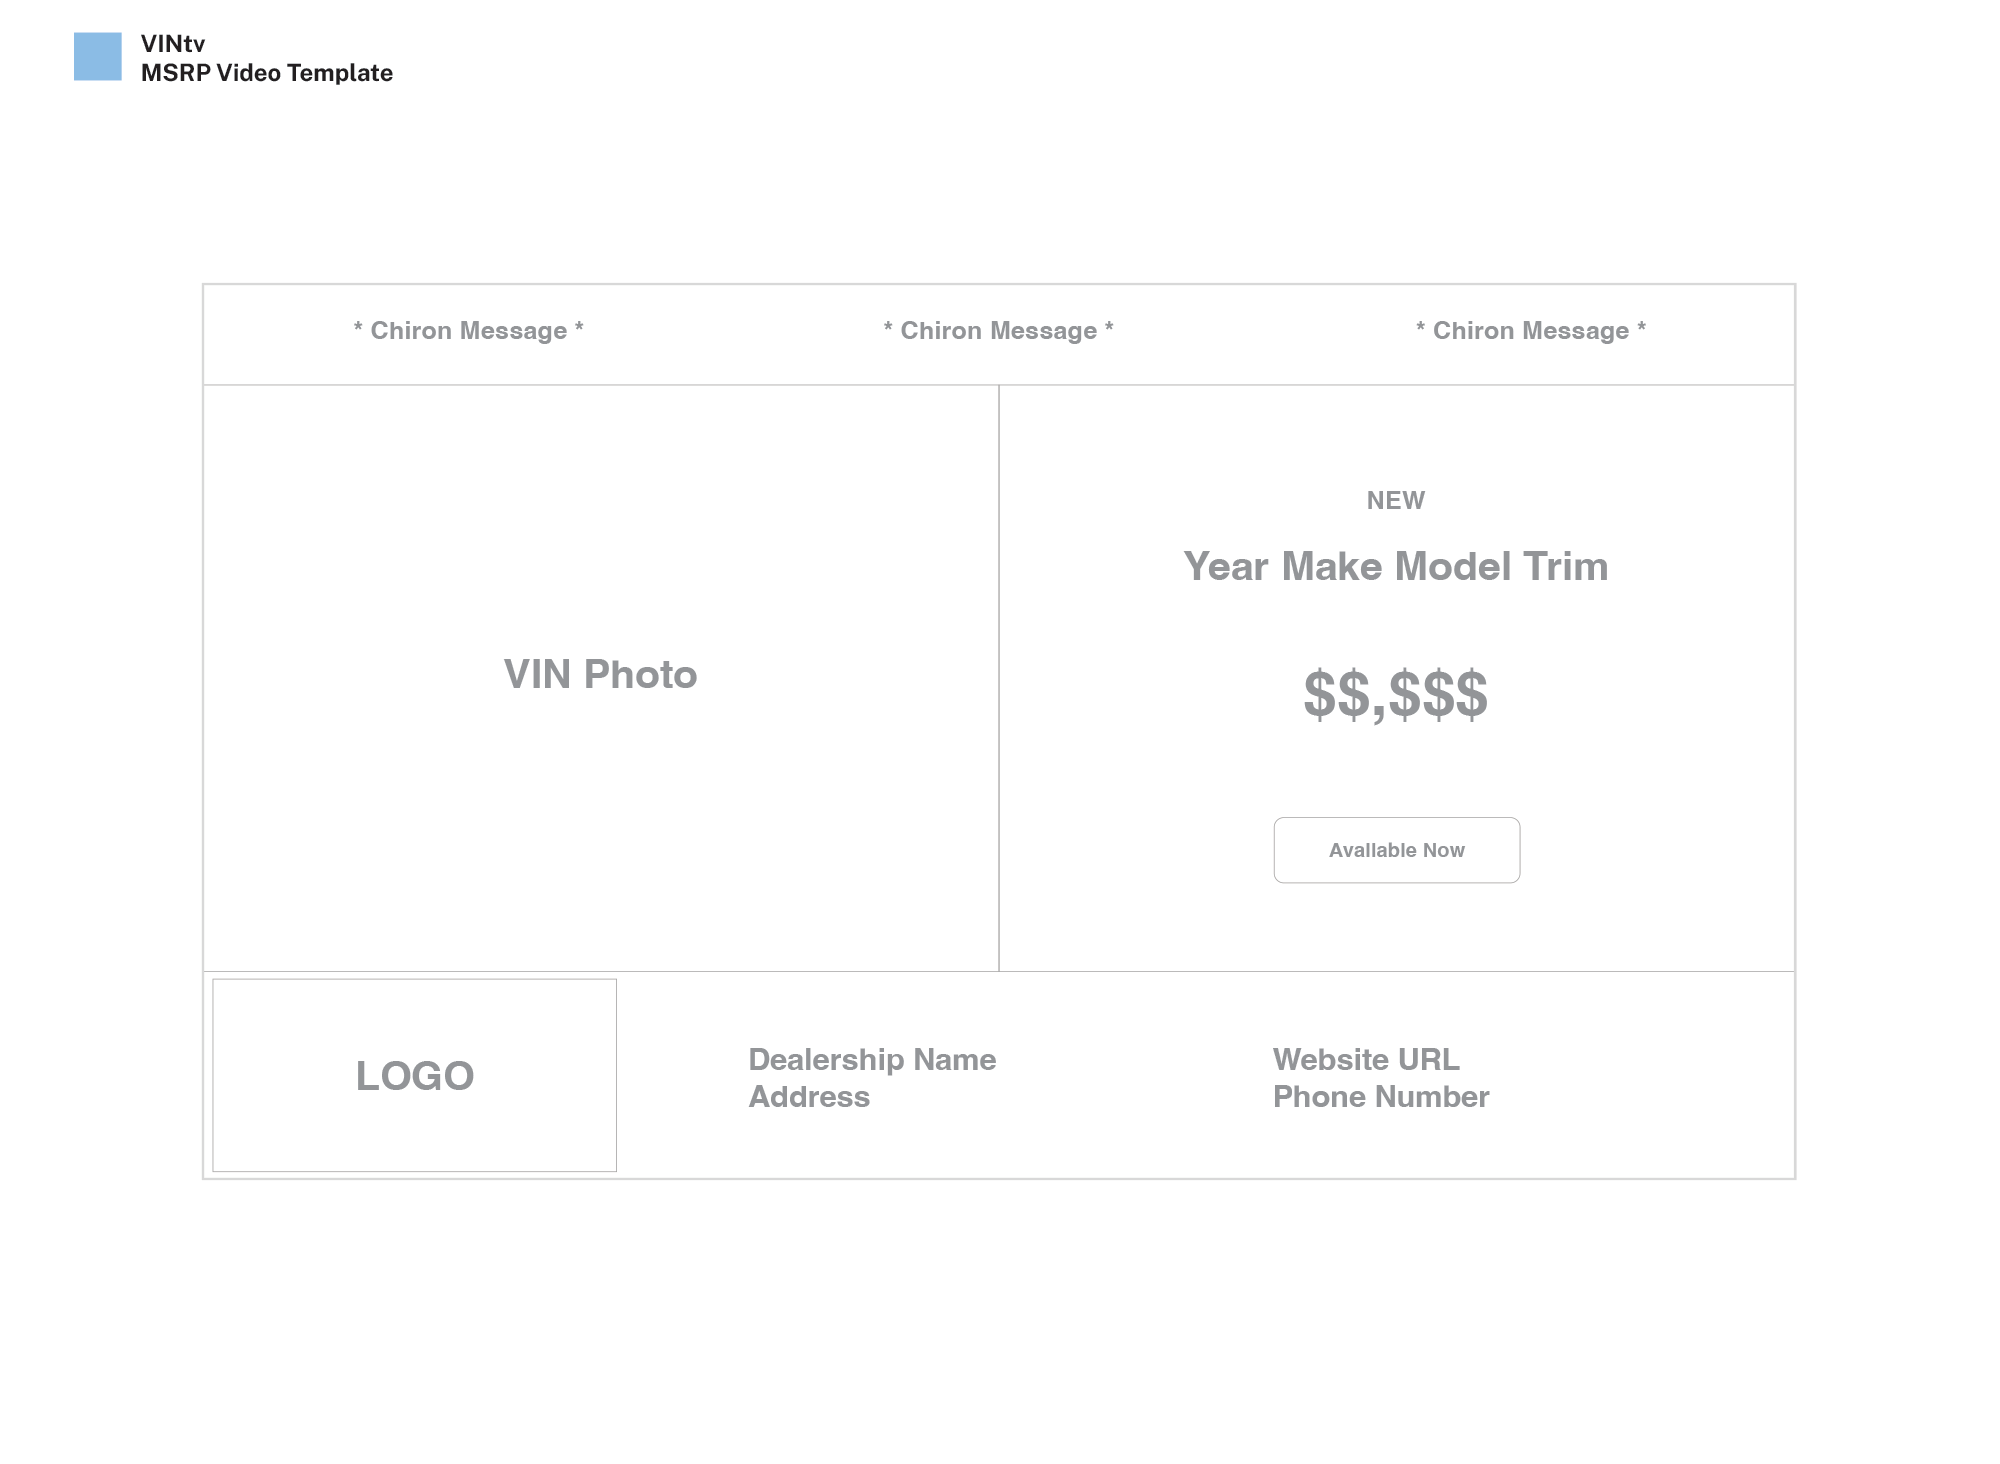Click the blank area above the NEW label

pyautogui.click(x=1396, y=435)
